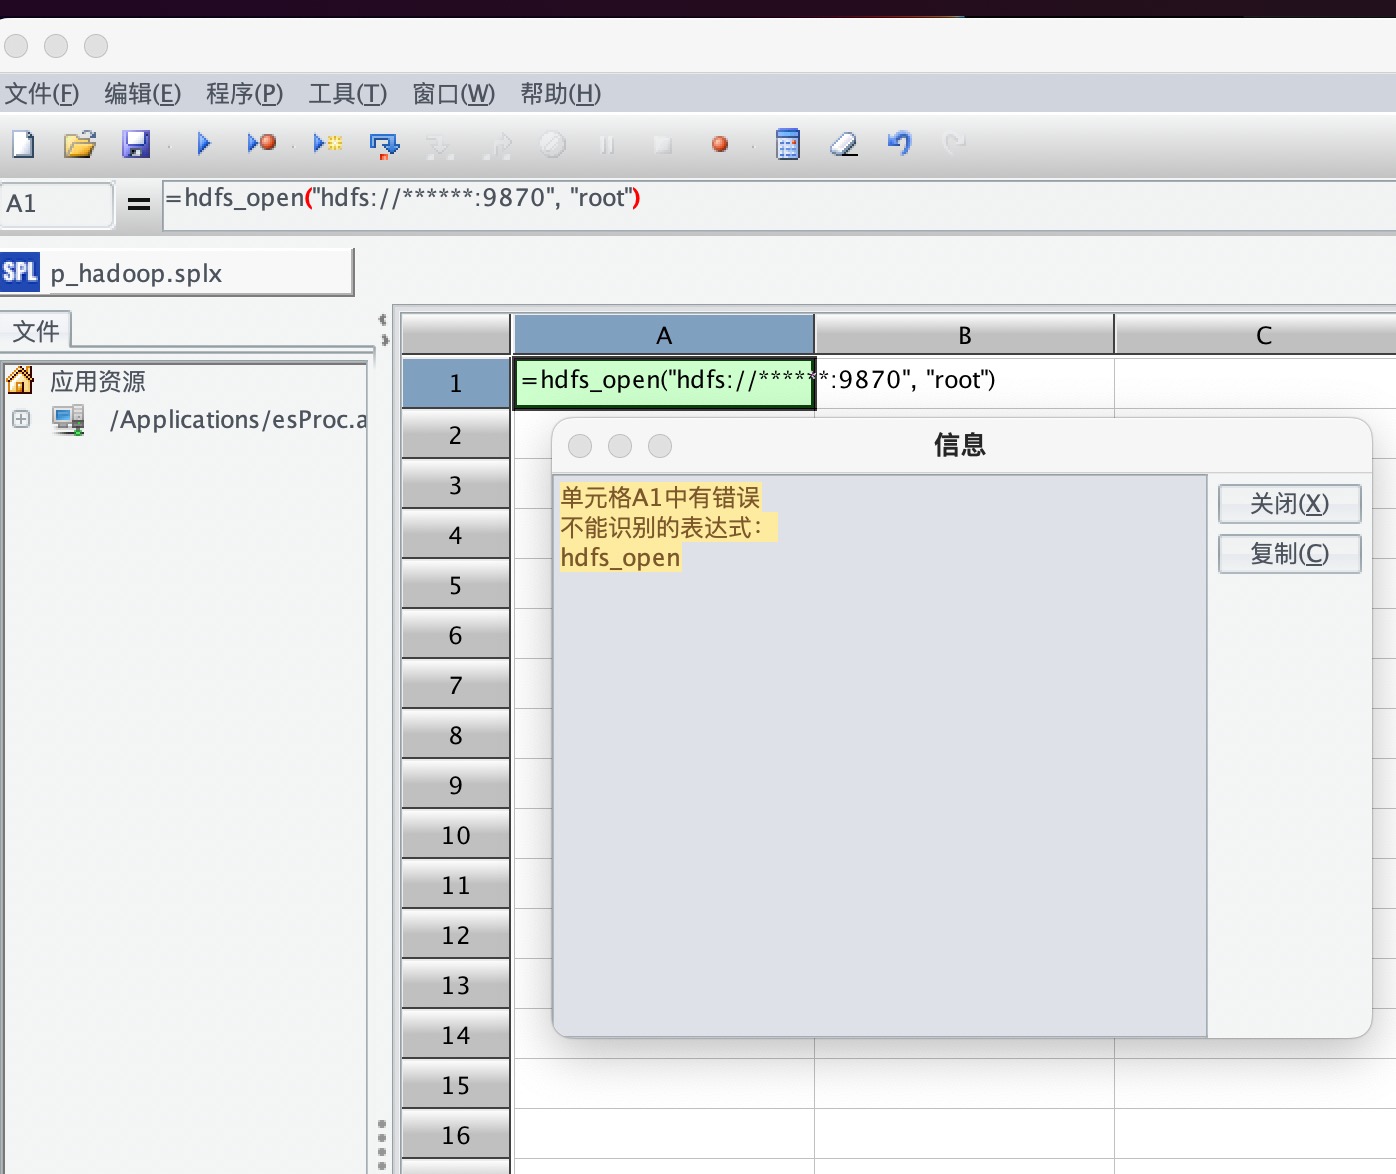The height and width of the screenshot is (1174, 1396).
Task: Switch to the p_hadoop.splx document tab
Action: coord(177,273)
